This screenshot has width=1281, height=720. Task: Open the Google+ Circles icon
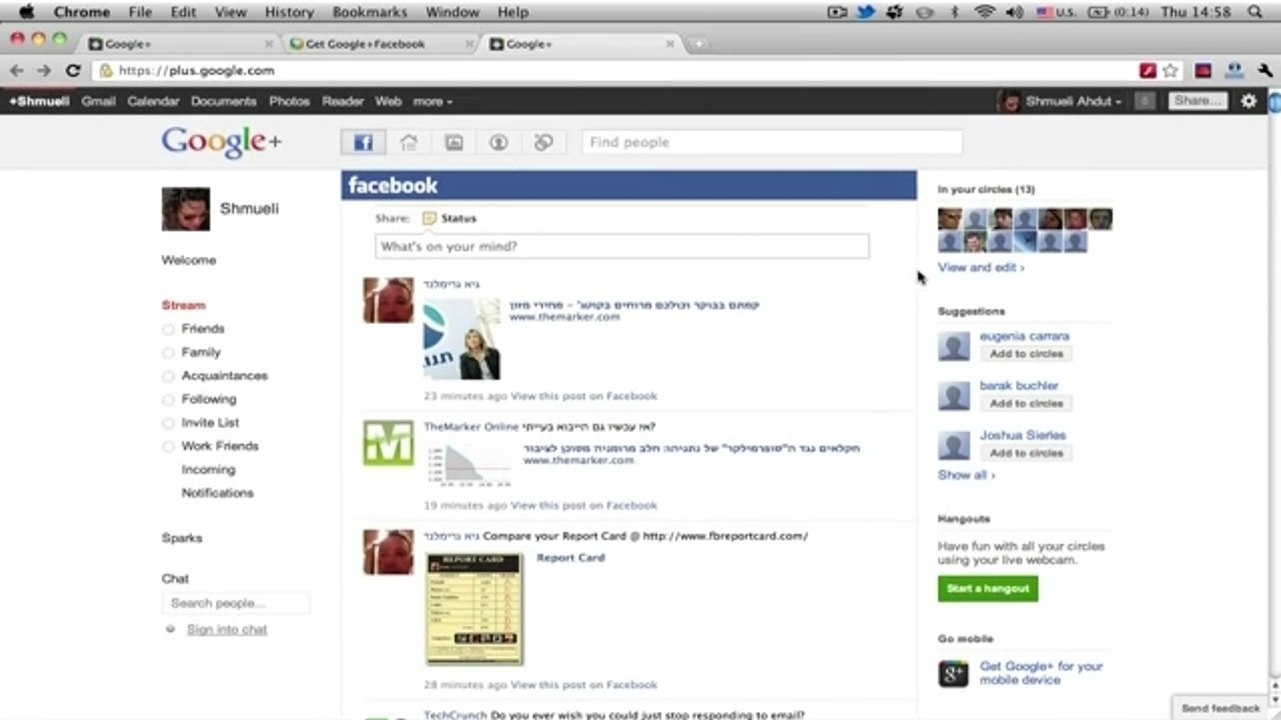(x=543, y=142)
